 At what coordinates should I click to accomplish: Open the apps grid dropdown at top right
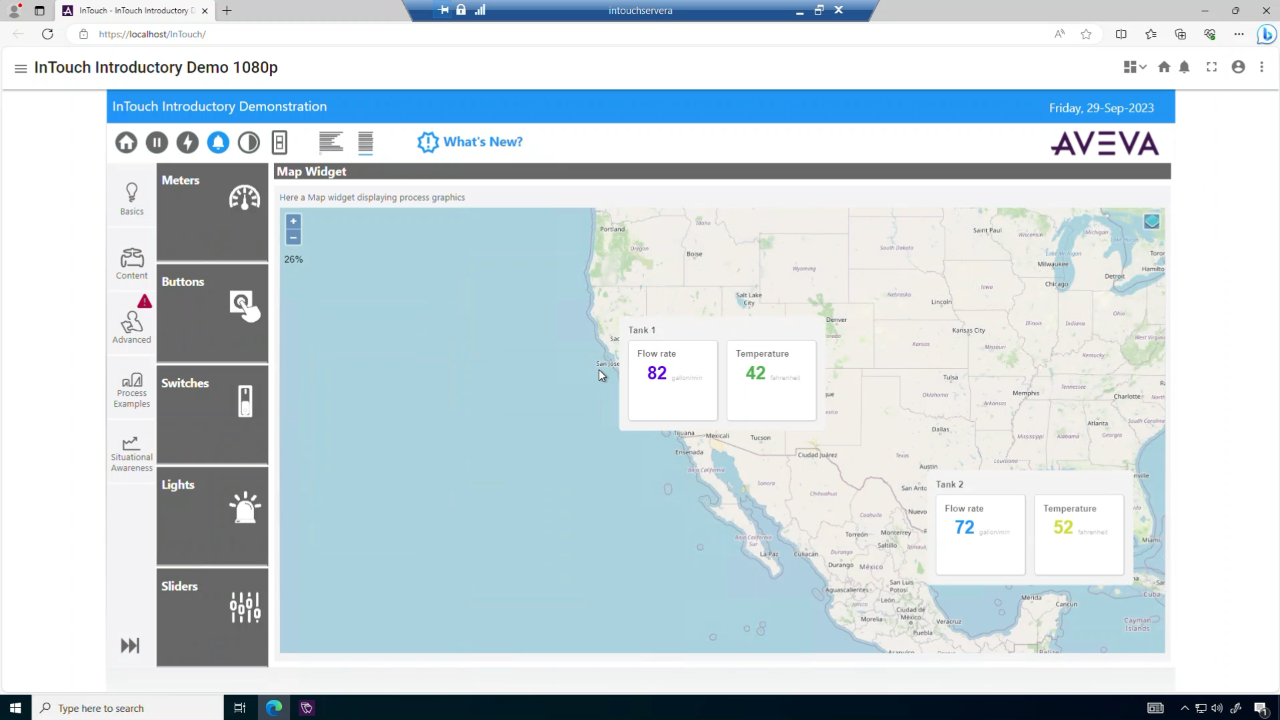(1130, 67)
